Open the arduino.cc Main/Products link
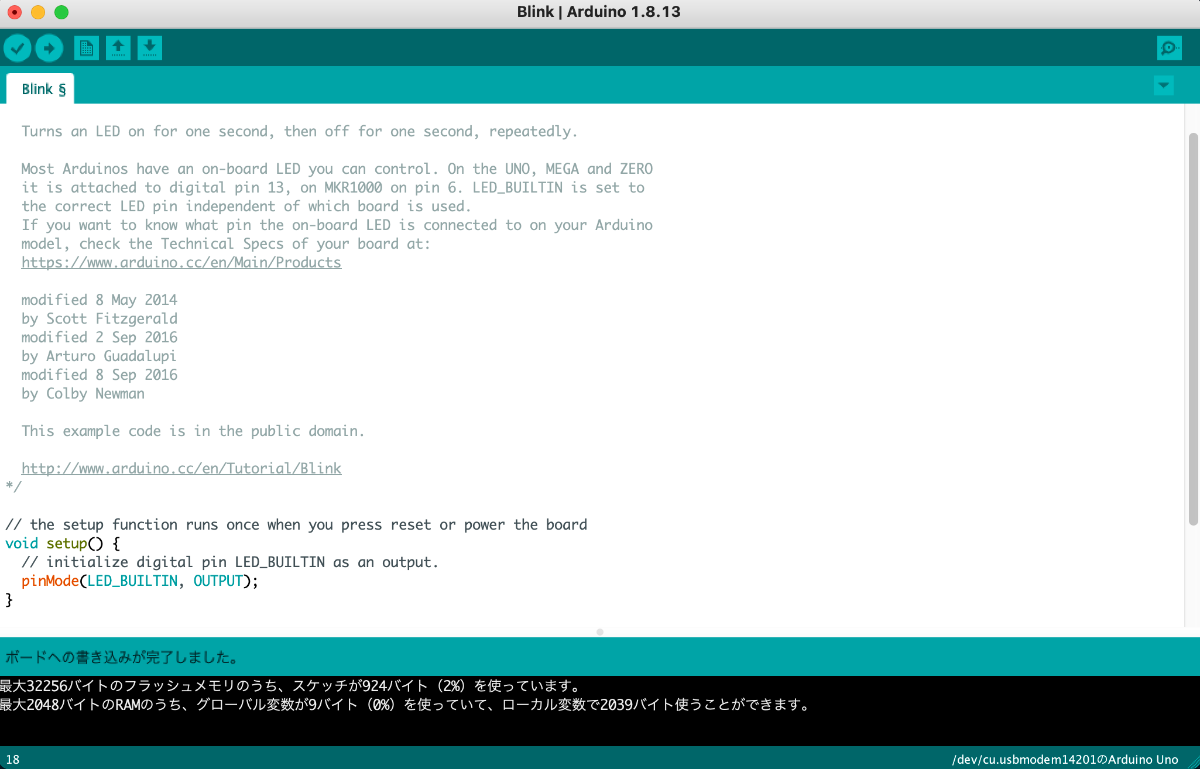This screenshot has height=769, width=1200. [x=181, y=262]
